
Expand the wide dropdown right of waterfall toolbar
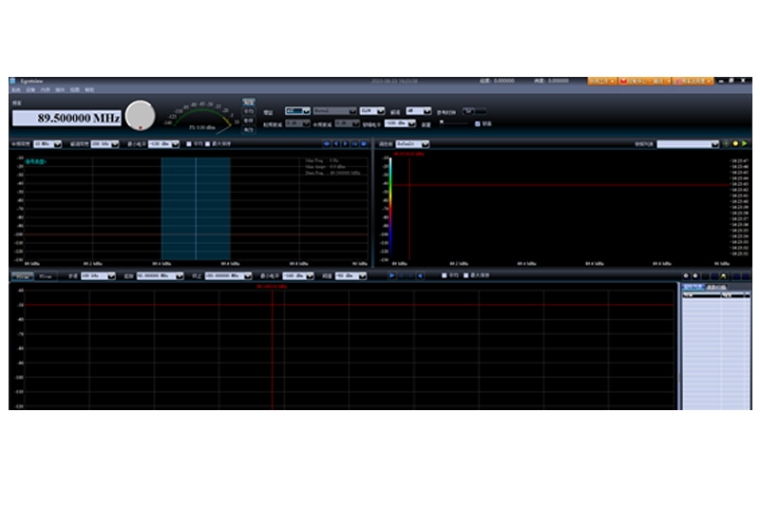(x=687, y=144)
